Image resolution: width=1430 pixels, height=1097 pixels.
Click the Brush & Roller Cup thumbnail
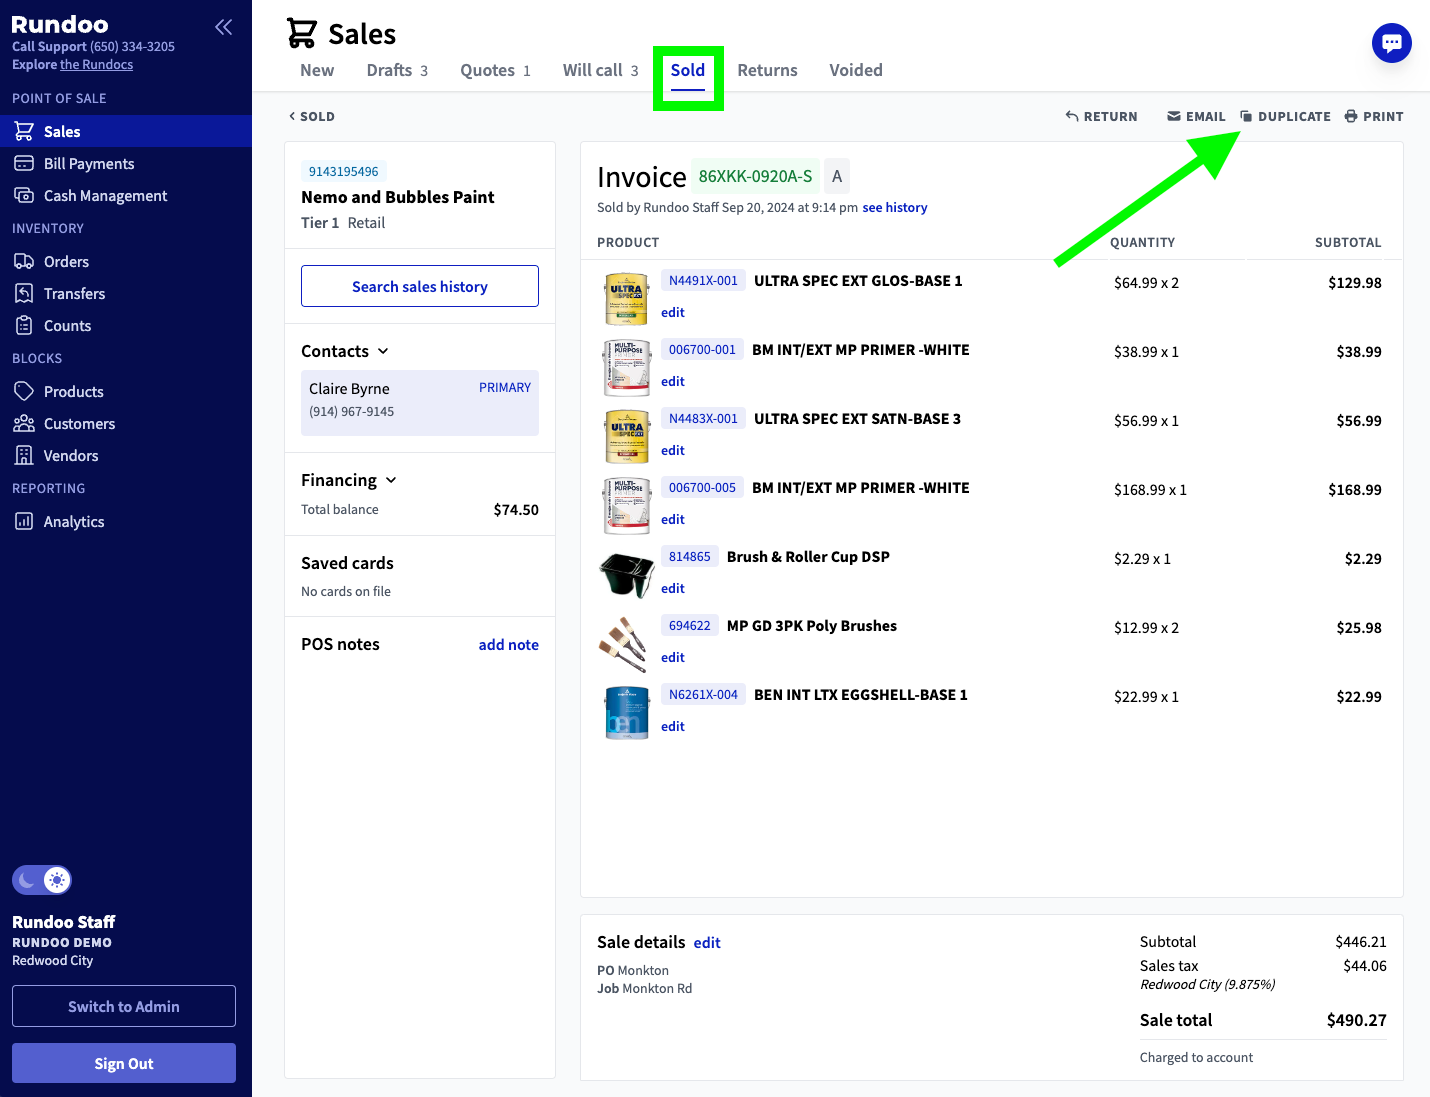(627, 574)
